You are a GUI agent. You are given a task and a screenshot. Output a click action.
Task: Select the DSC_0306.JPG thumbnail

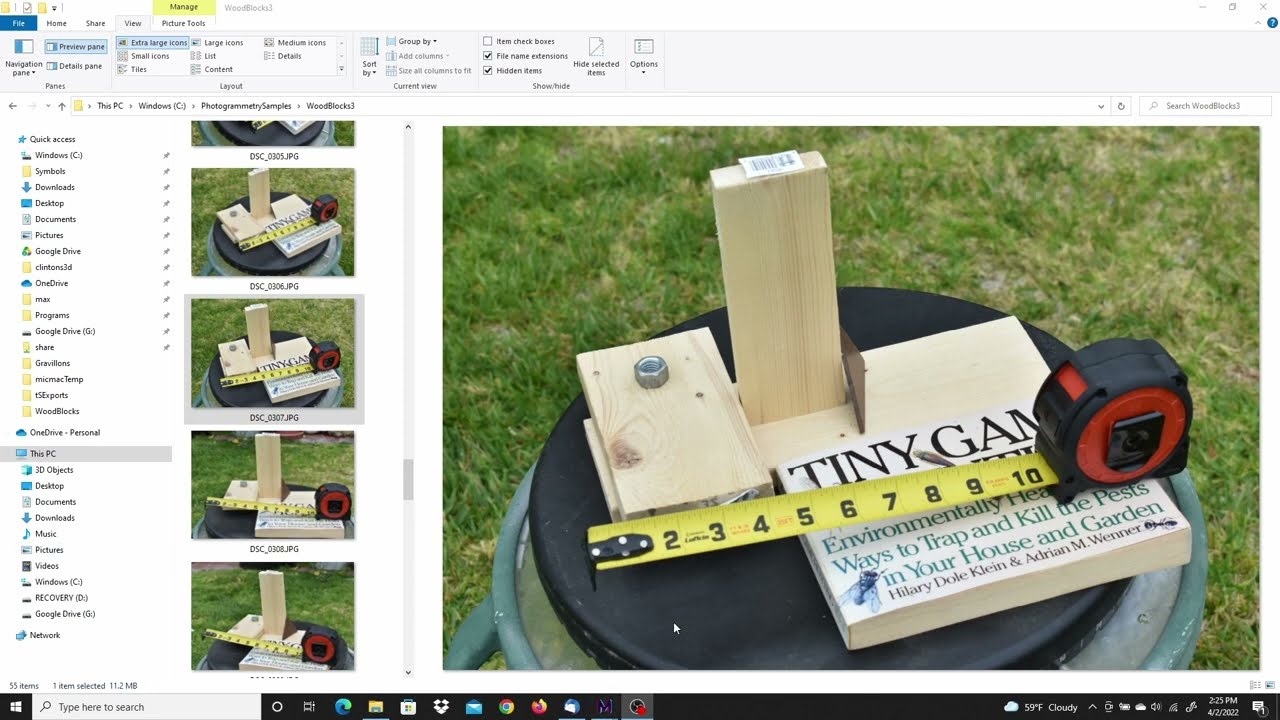273,222
